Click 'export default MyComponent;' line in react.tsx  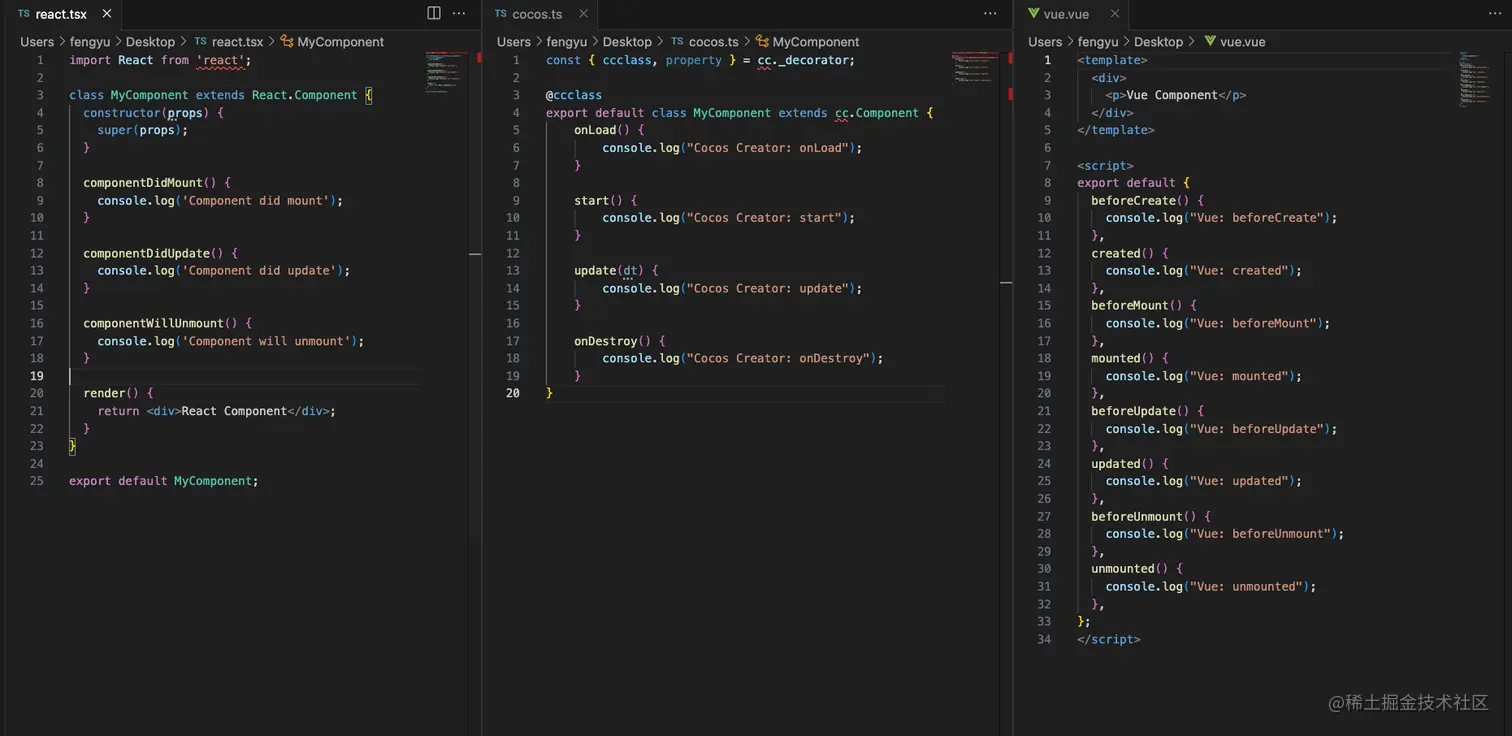click(164, 481)
